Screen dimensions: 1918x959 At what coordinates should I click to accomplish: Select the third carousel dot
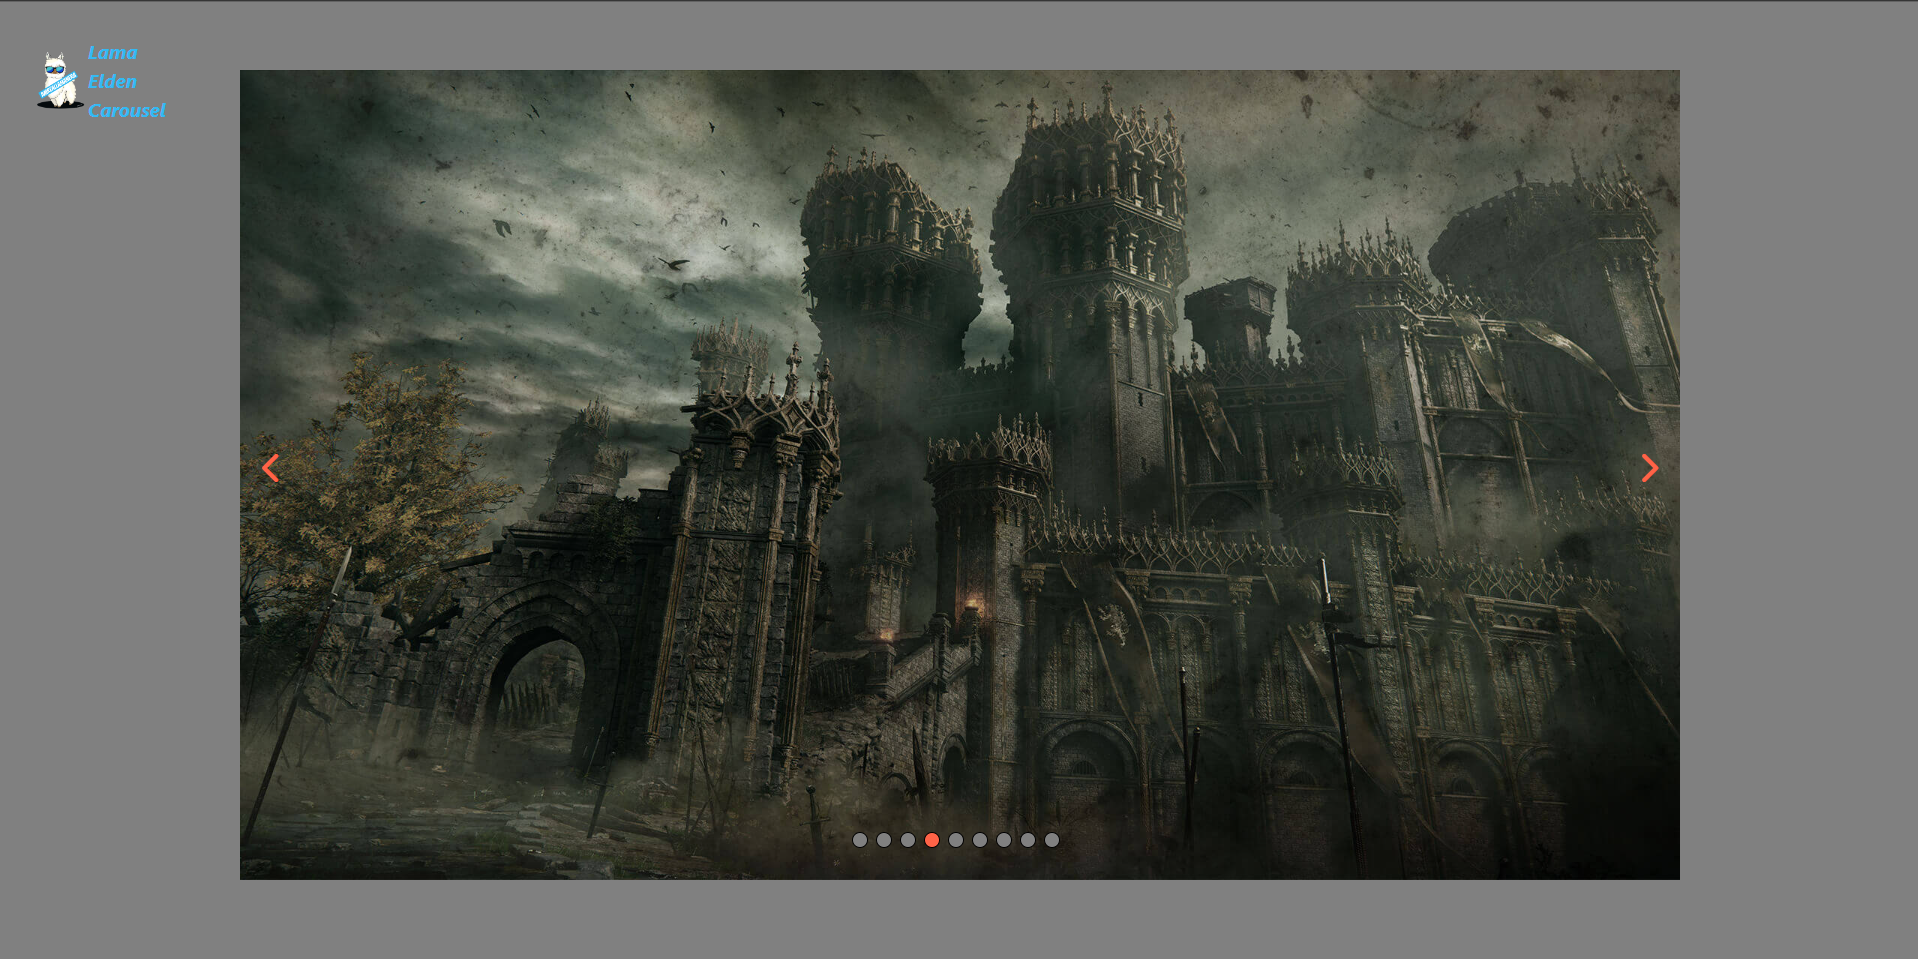point(908,840)
